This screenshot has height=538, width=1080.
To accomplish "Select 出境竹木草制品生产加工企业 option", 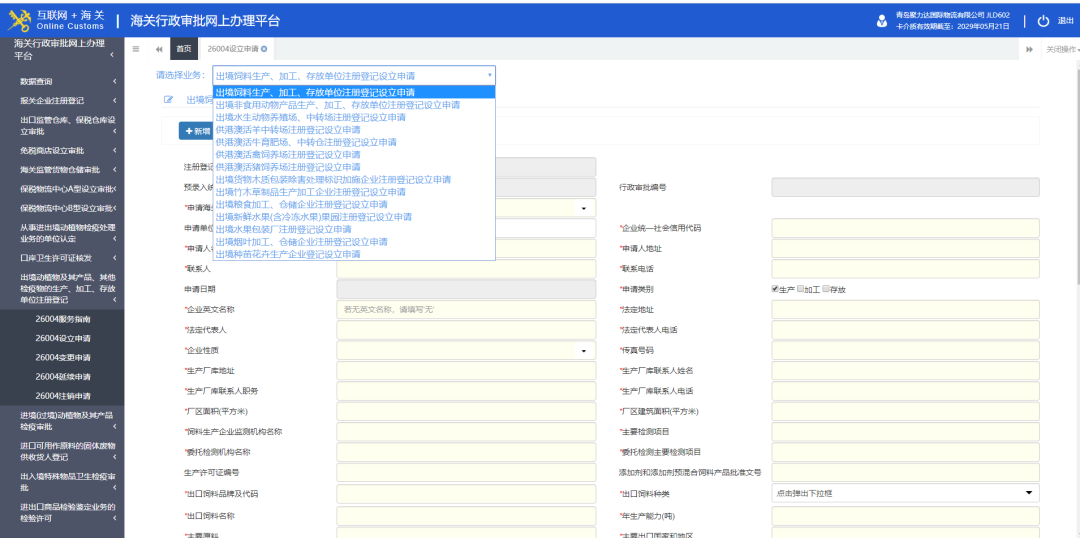I will [353, 192].
